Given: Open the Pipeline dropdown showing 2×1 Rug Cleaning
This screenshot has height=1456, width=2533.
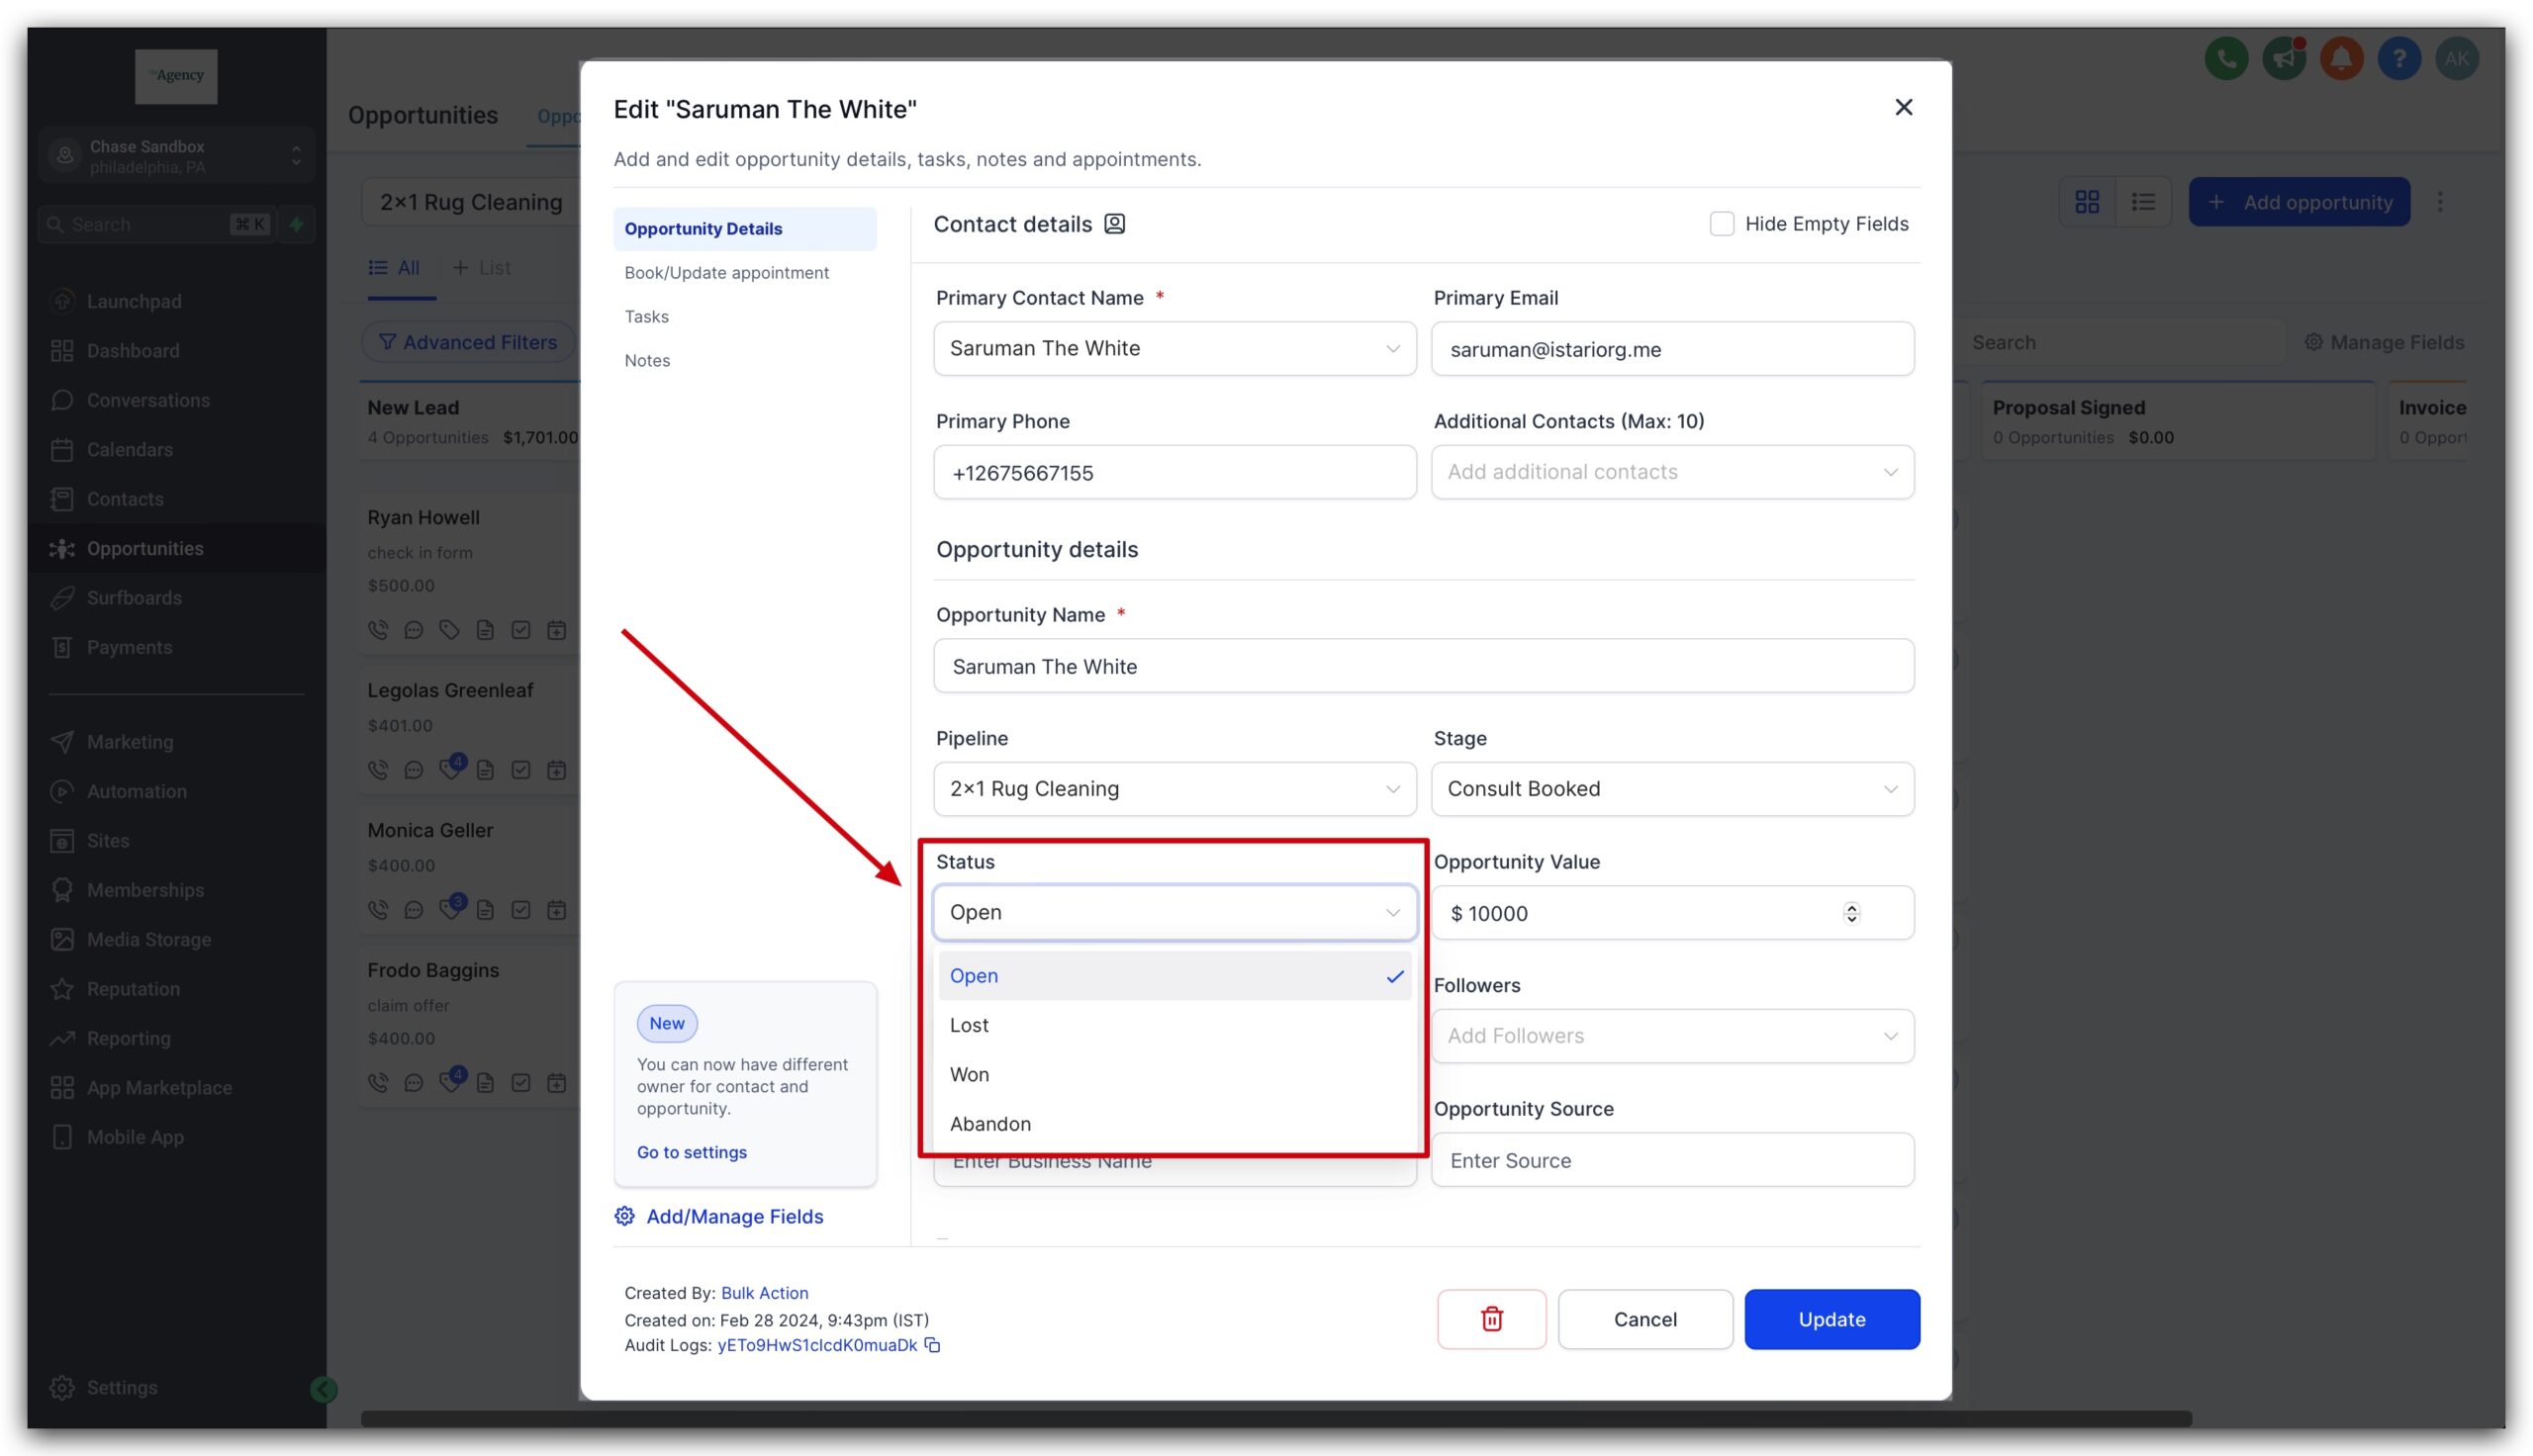Looking at the screenshot, I should [x=1173, y=789].
